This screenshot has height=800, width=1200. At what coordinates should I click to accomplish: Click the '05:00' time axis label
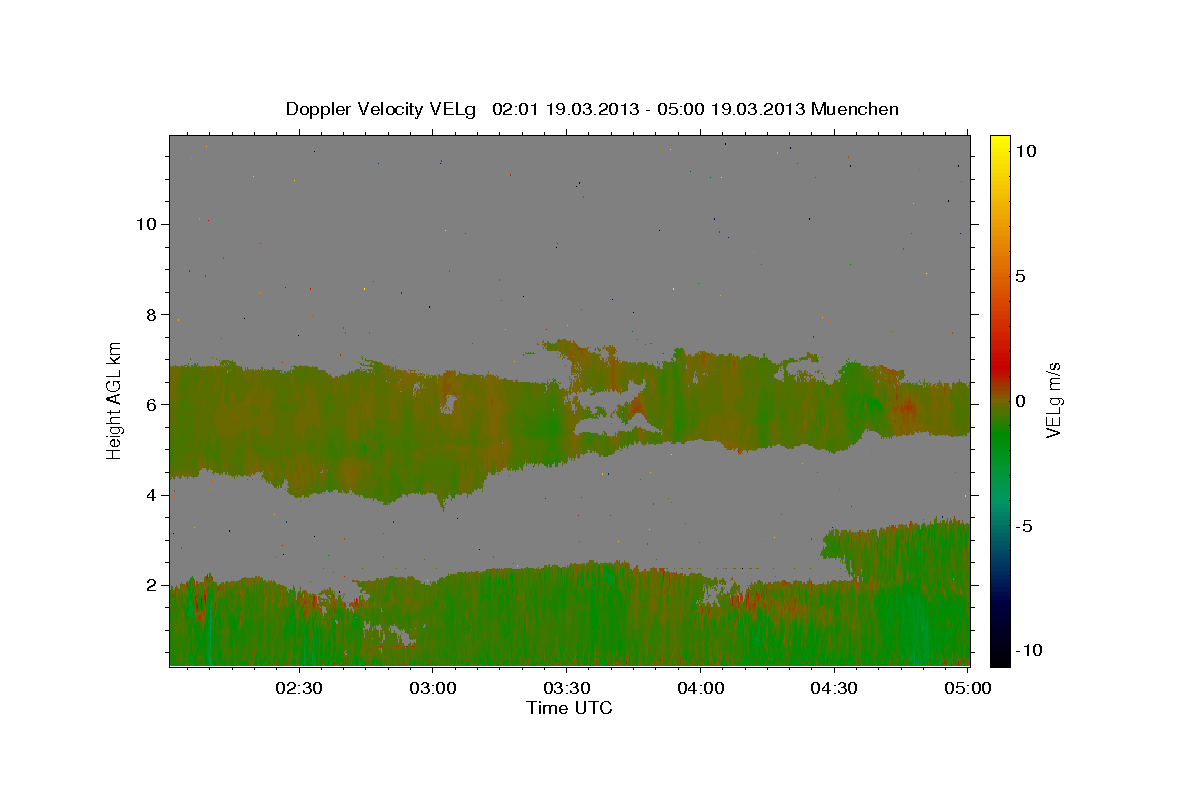967,688
